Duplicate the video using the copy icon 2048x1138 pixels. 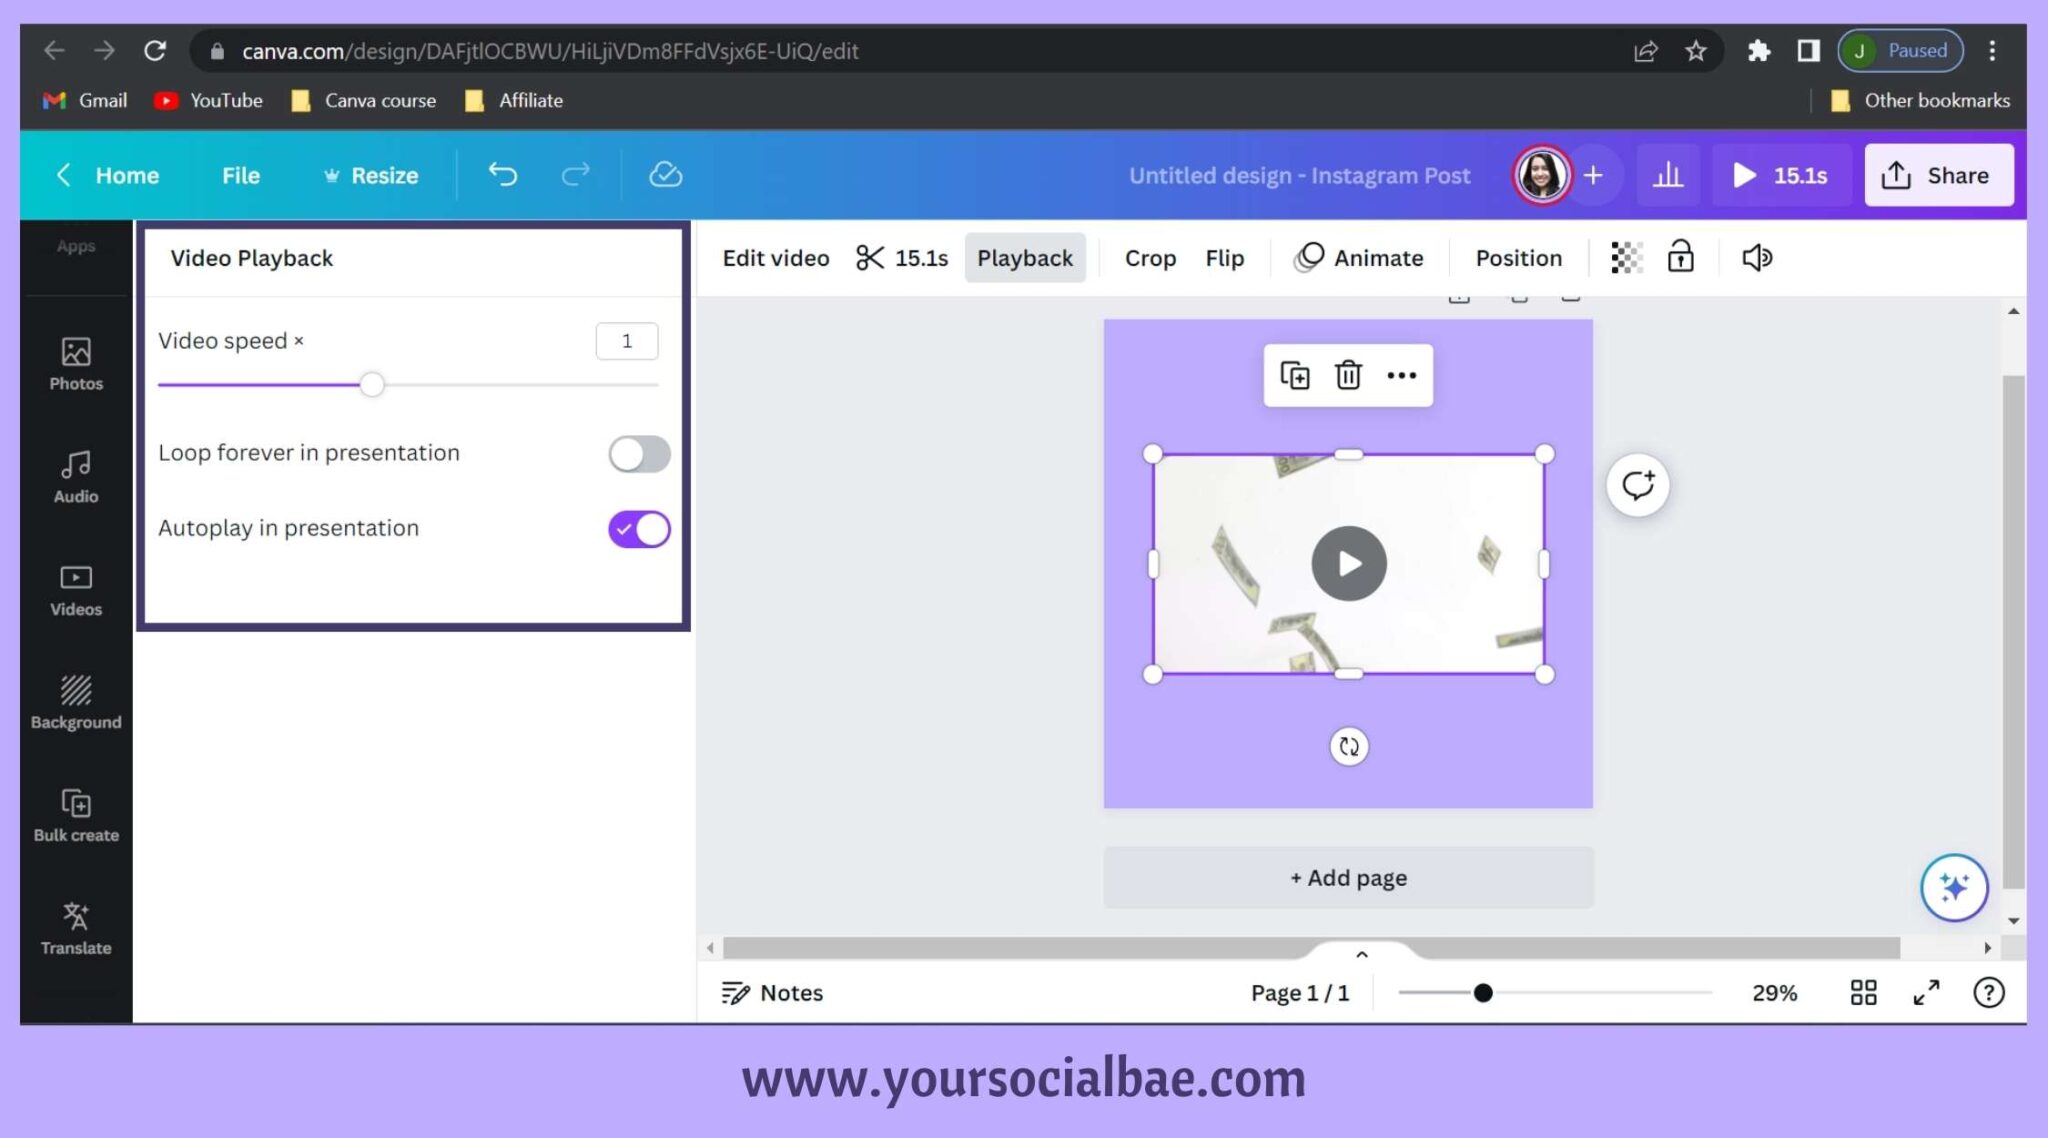coord(1296,376)
